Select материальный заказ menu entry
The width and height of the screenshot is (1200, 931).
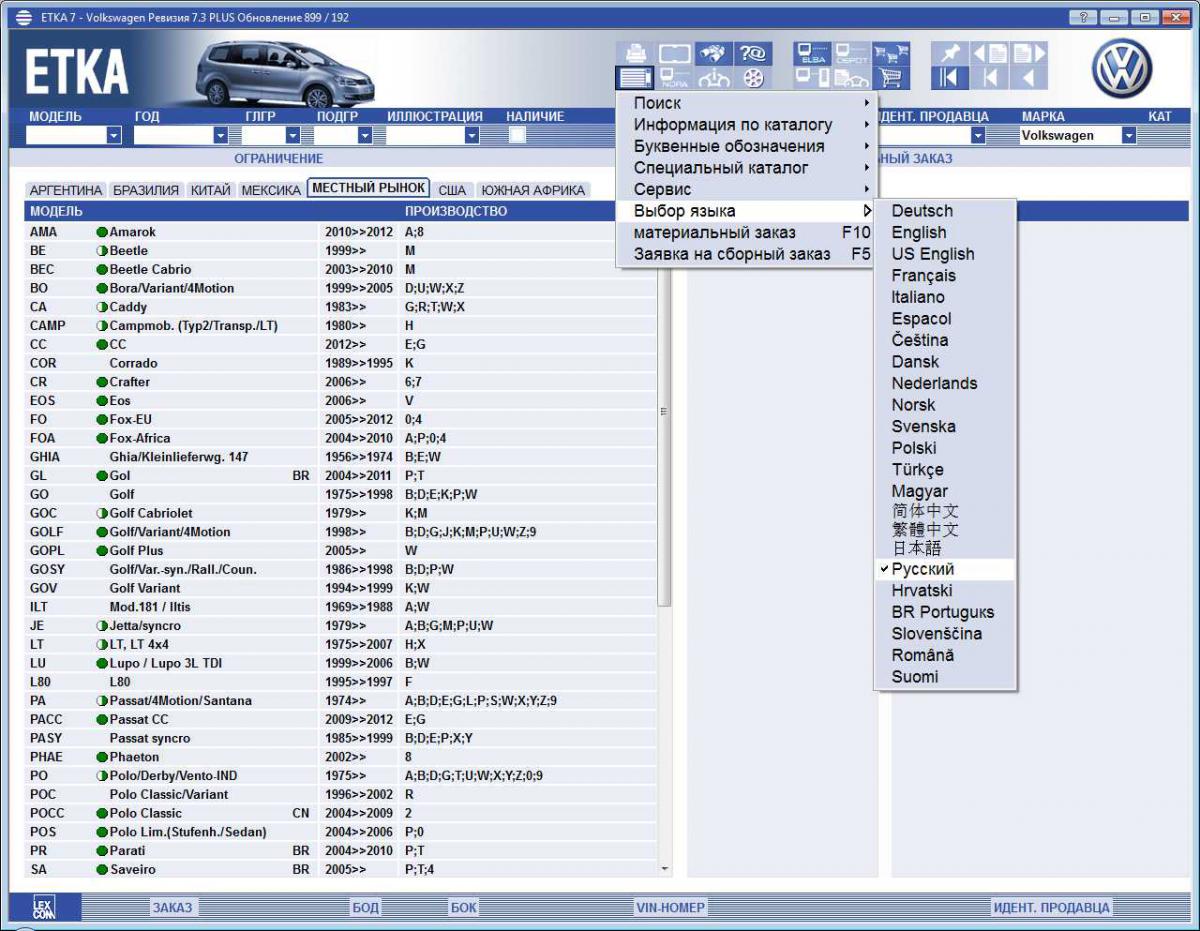747,233
